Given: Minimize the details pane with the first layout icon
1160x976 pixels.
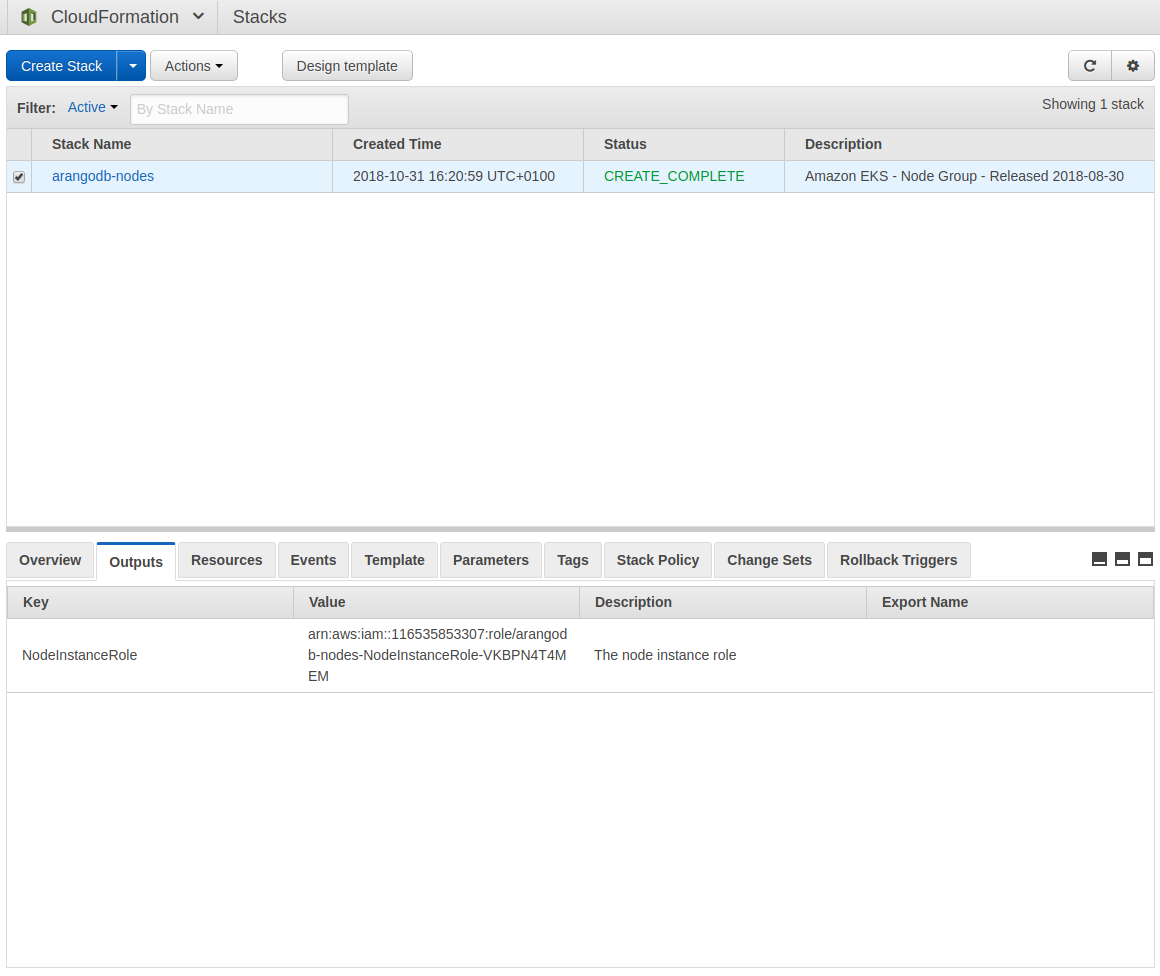Looking at the screenshot, I should coord(1099,559).
